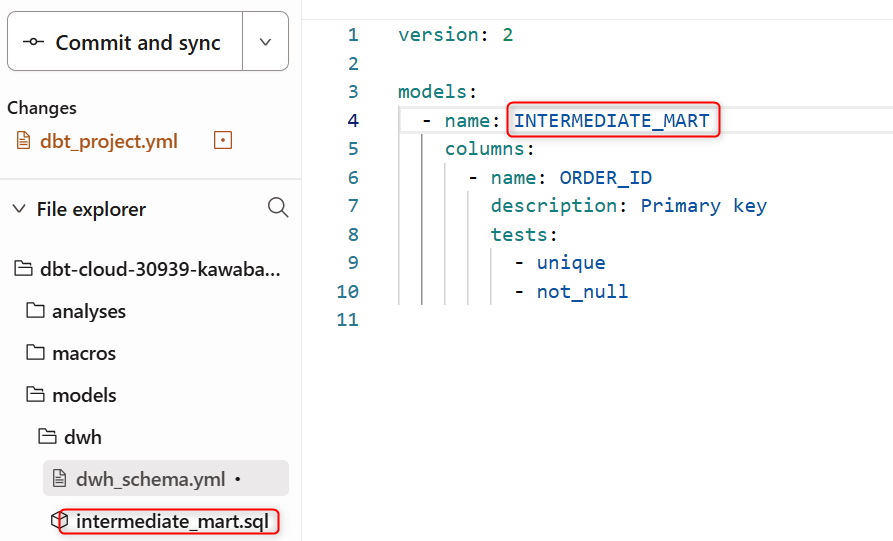Click the root project folder icon
The image size is (893, 541).
23,268
